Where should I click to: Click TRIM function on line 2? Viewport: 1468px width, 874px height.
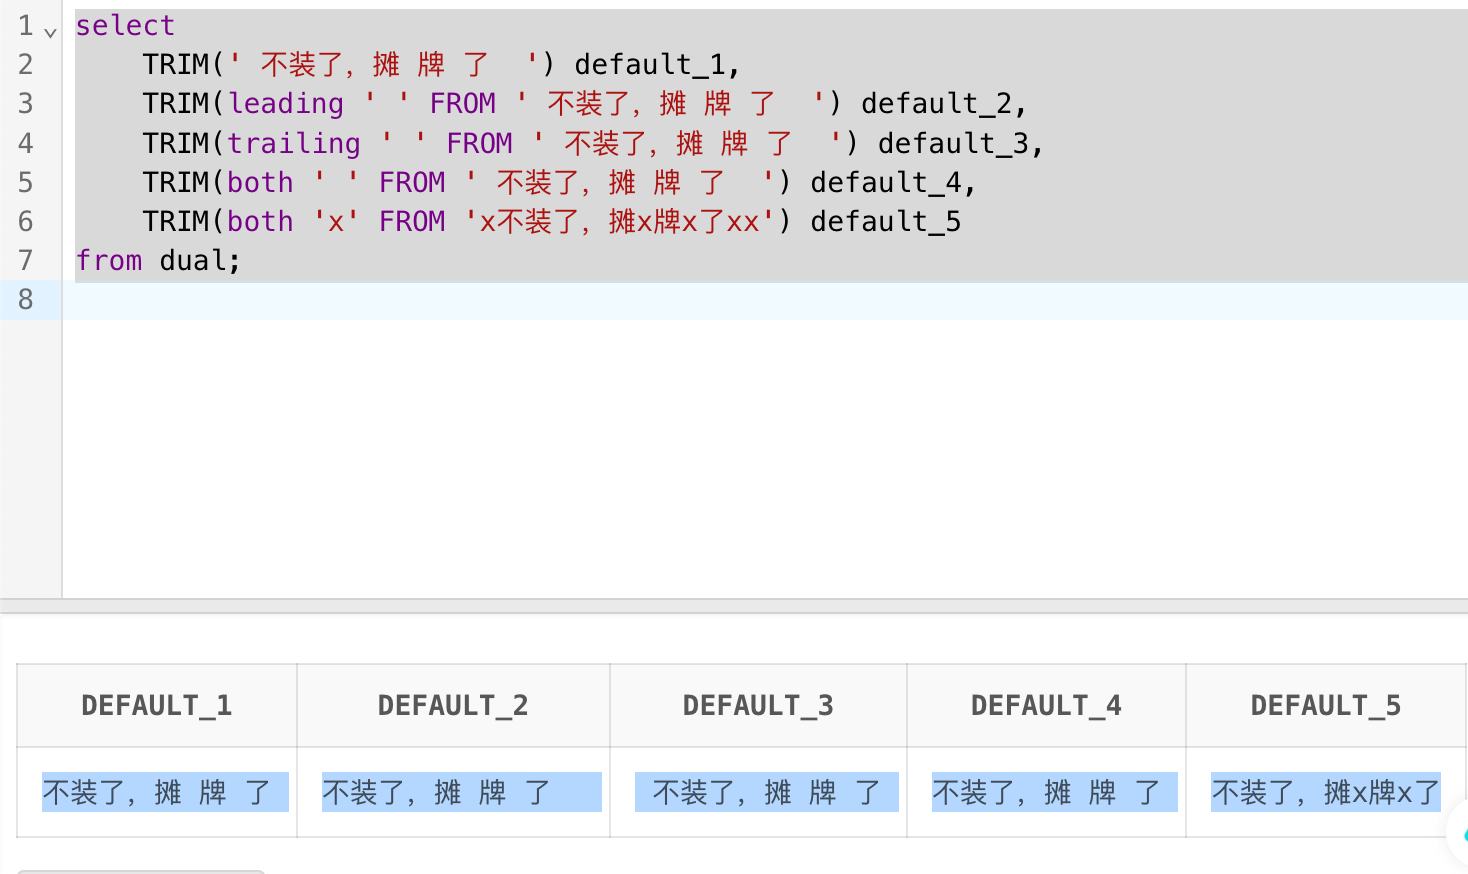pos(176,64)
